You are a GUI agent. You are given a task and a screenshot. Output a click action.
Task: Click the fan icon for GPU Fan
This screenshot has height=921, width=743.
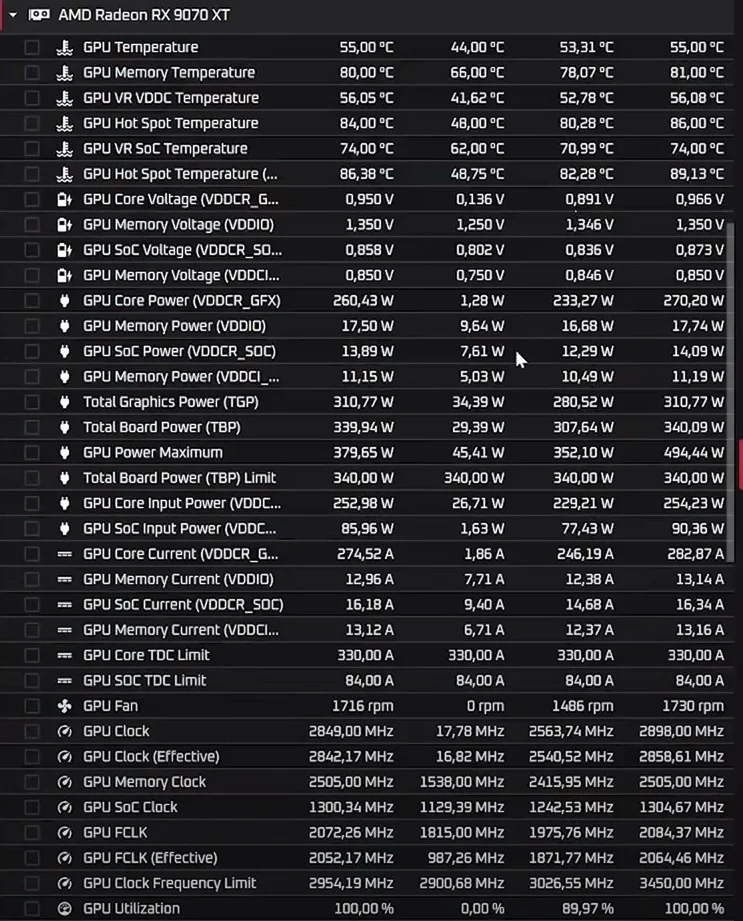(65, 705)
